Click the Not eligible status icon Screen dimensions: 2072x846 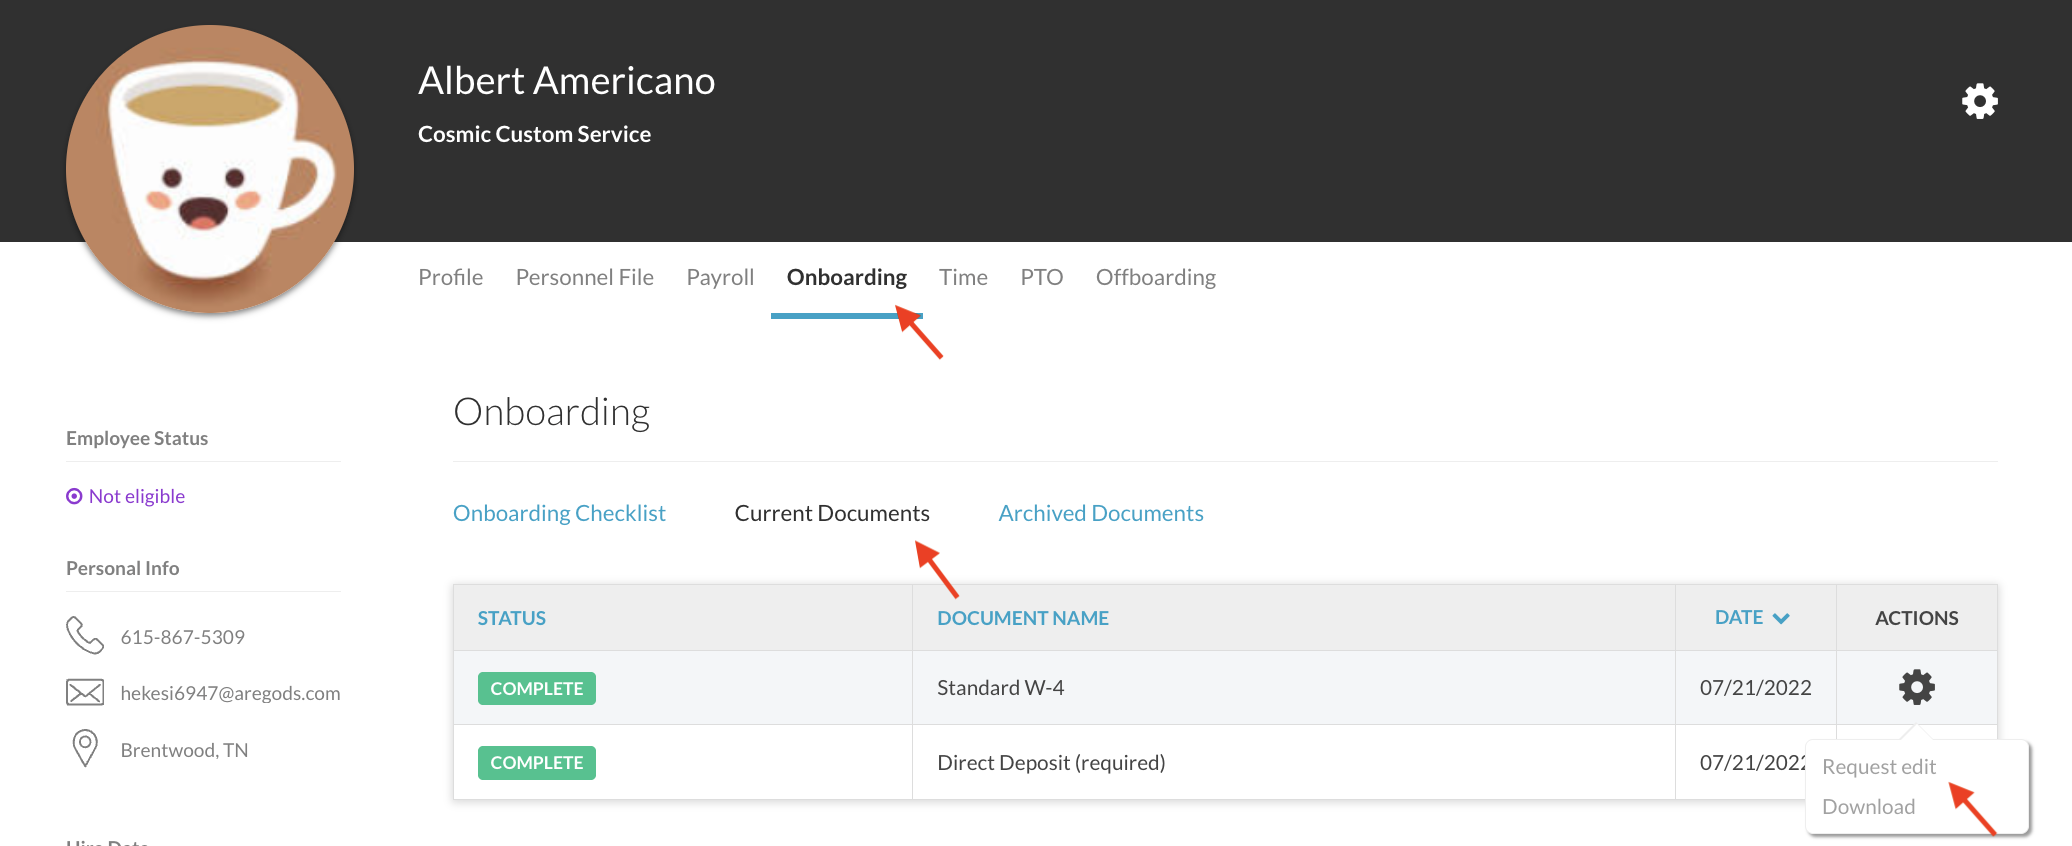click(x=74, y=496)
